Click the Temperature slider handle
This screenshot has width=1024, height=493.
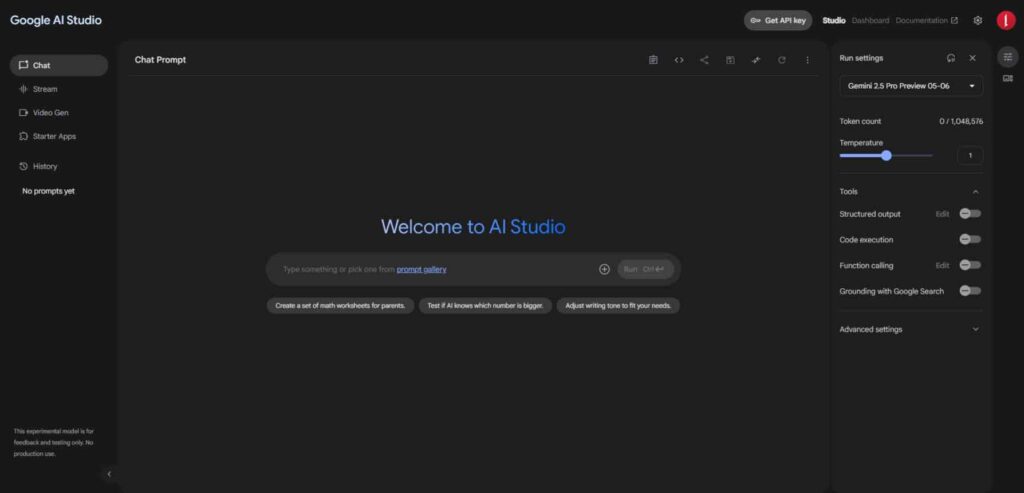[886, 155]
